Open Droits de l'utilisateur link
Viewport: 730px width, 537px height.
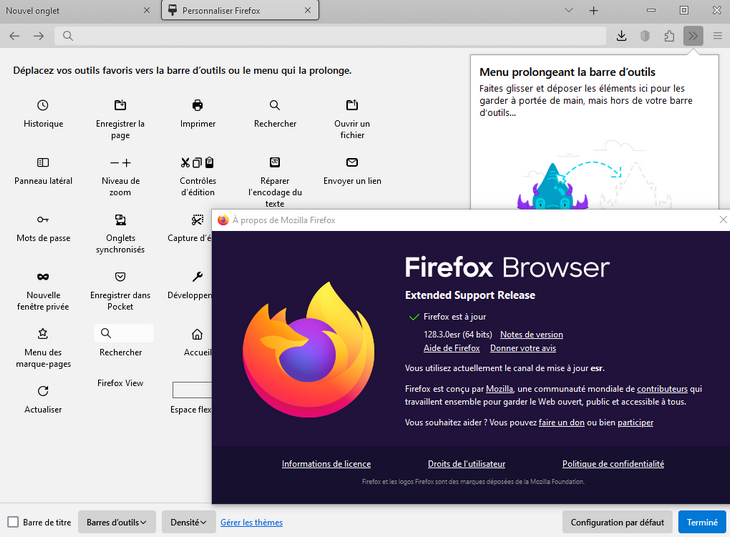point(466,464)
